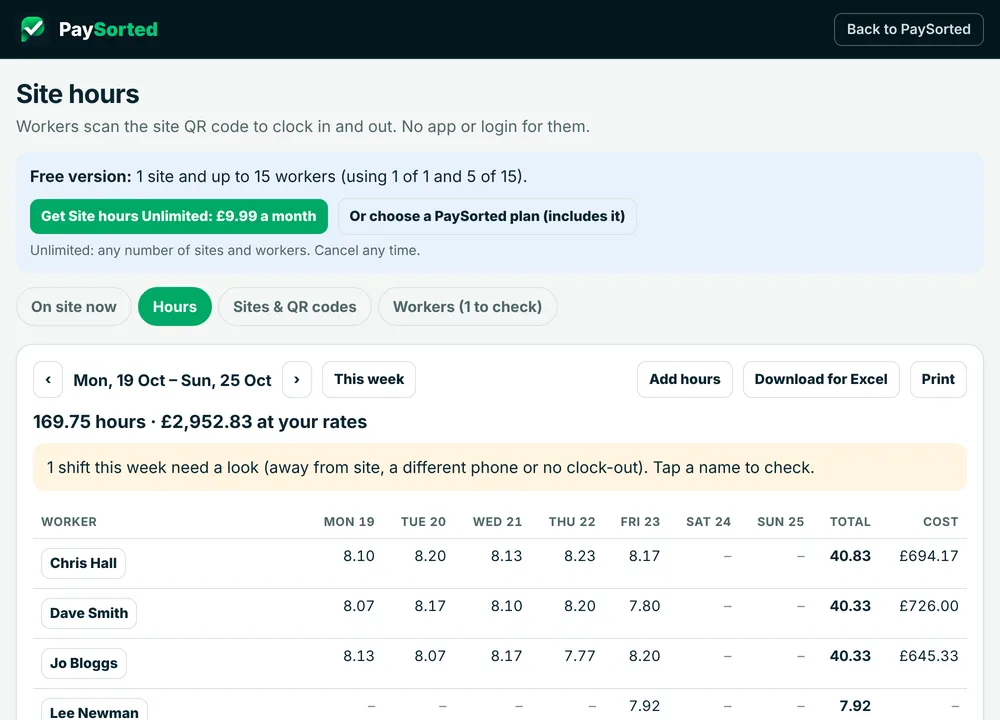
Task: Click the Unlimited cancel any time note
Action: tap(225, 251)
